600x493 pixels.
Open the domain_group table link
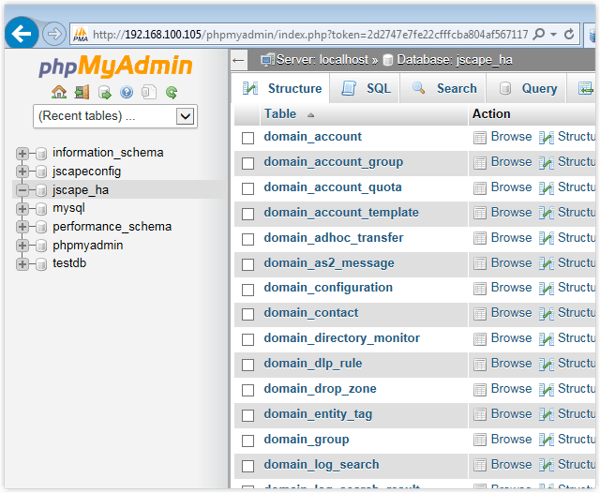tap(306, 439)
